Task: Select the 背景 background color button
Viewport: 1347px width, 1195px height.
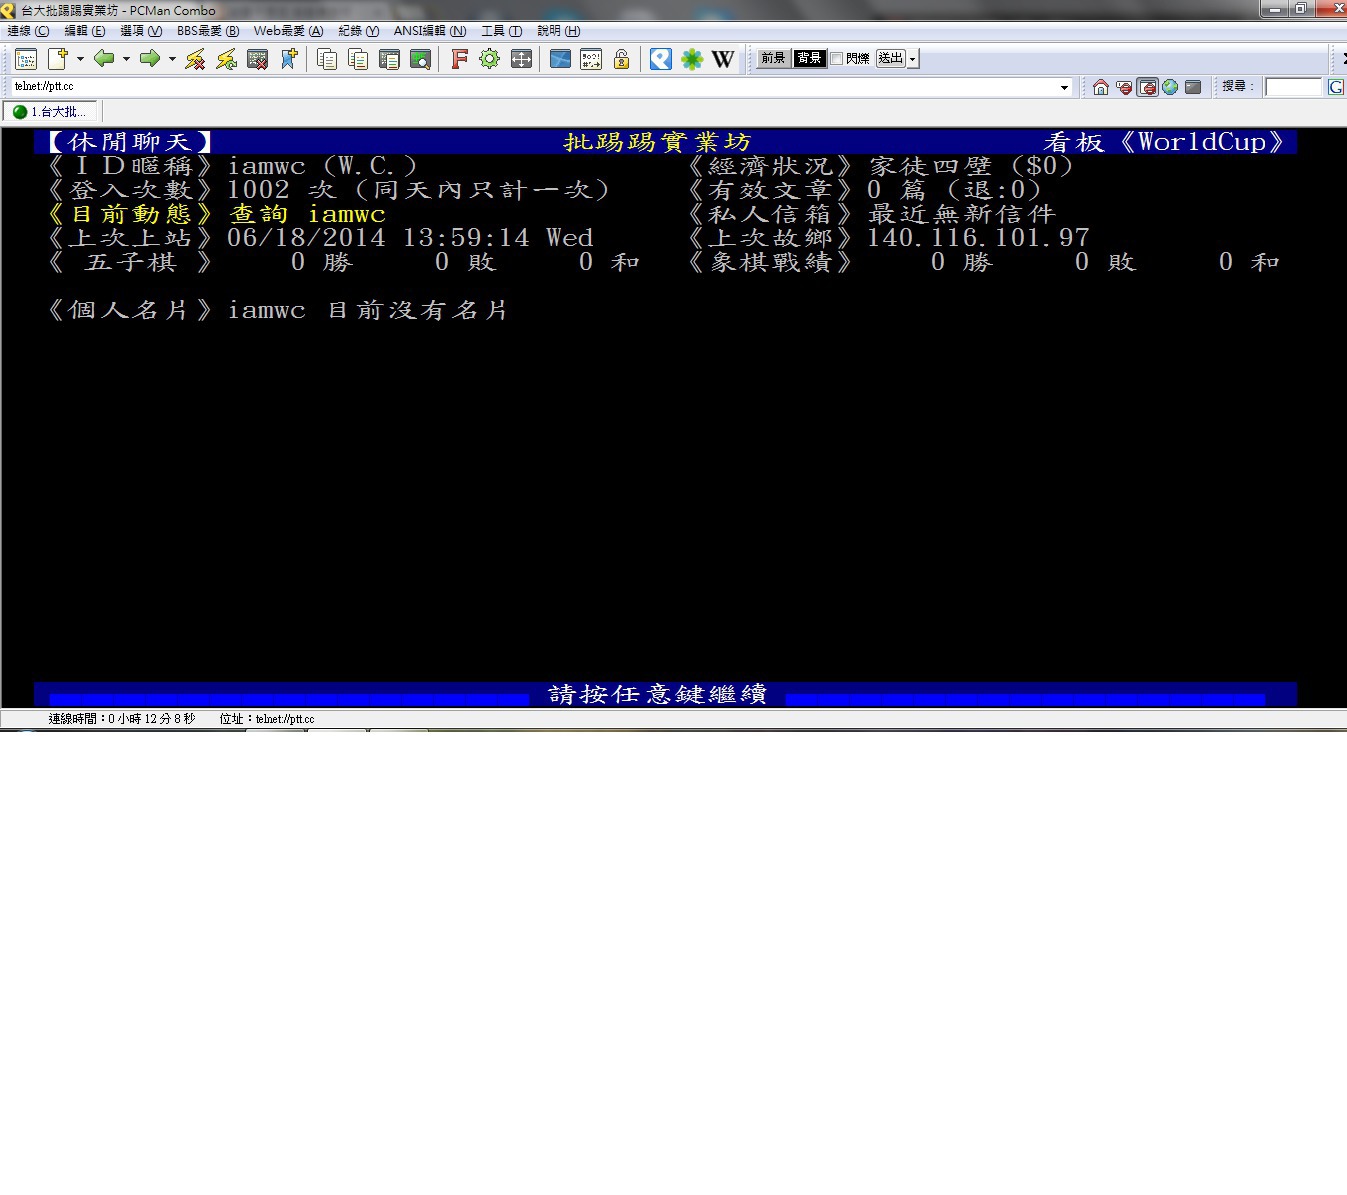Action: (809, 59)
